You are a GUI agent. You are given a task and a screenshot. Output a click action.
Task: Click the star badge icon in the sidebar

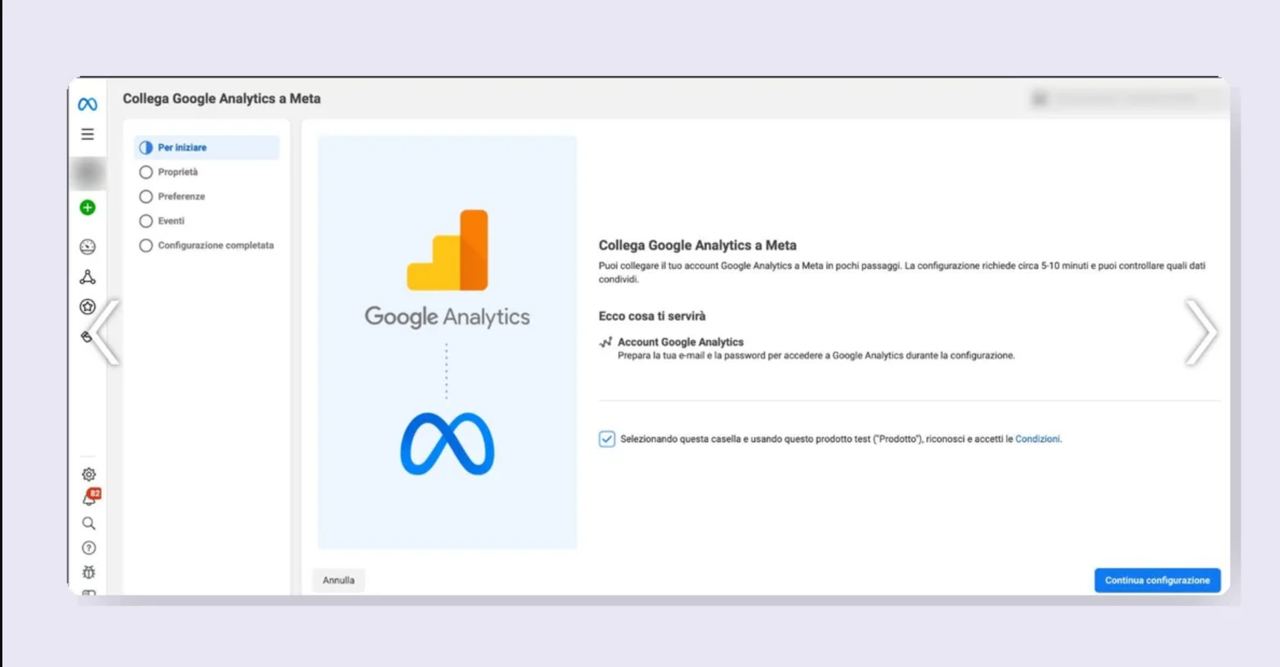[87, 307]
